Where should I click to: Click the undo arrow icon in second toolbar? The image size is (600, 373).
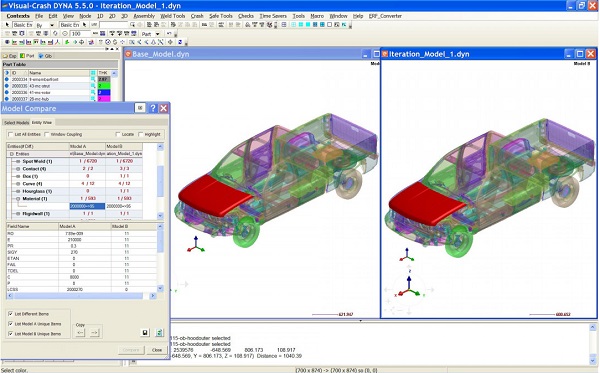tap(169, 34)
